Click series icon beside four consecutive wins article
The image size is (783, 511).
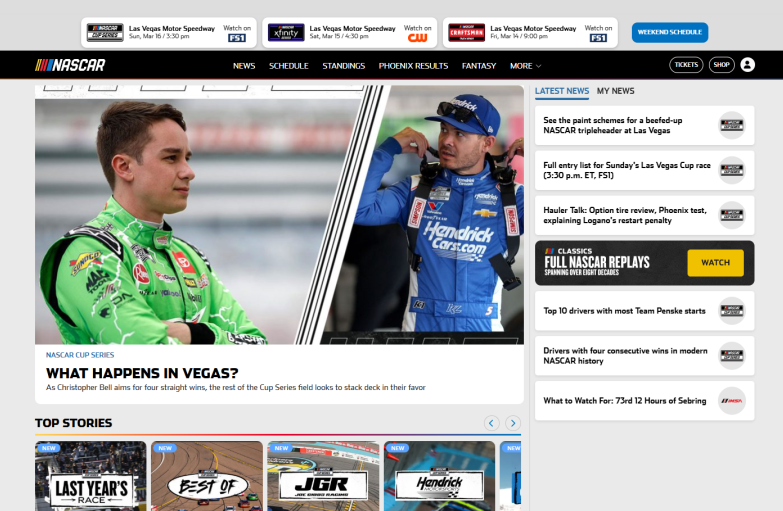[732, 356]
